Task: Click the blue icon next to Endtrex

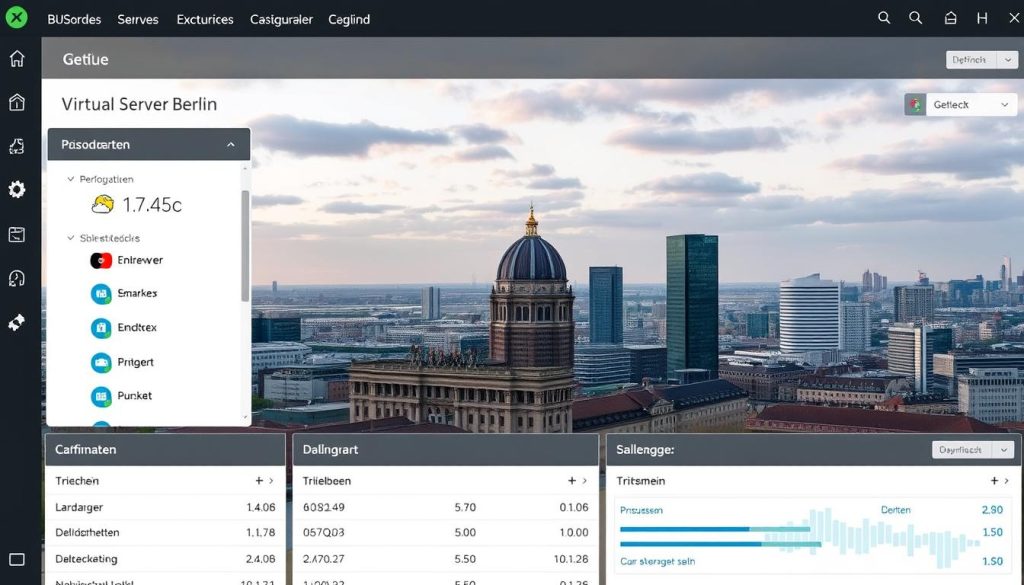Action: click(x=101, y=328)
